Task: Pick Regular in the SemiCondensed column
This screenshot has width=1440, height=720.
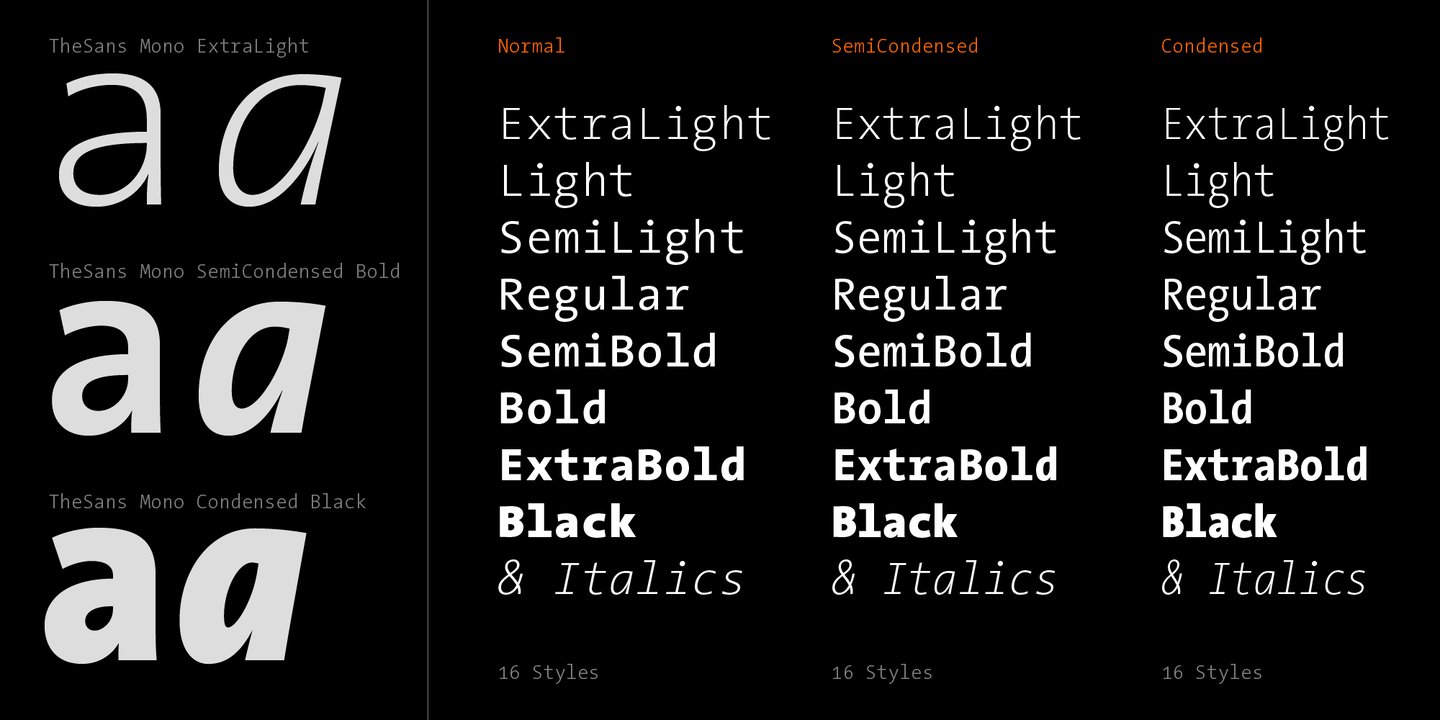Action: (x=919, y=296)
